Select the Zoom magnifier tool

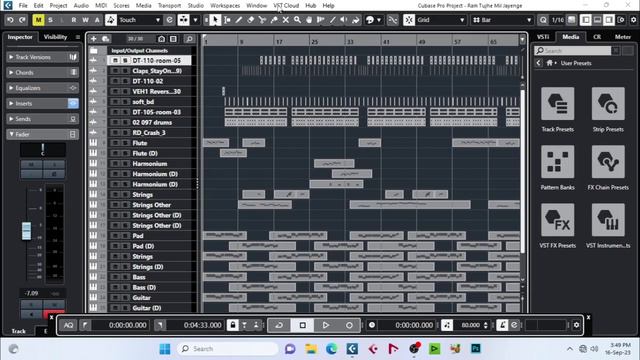tap(298, 20)
